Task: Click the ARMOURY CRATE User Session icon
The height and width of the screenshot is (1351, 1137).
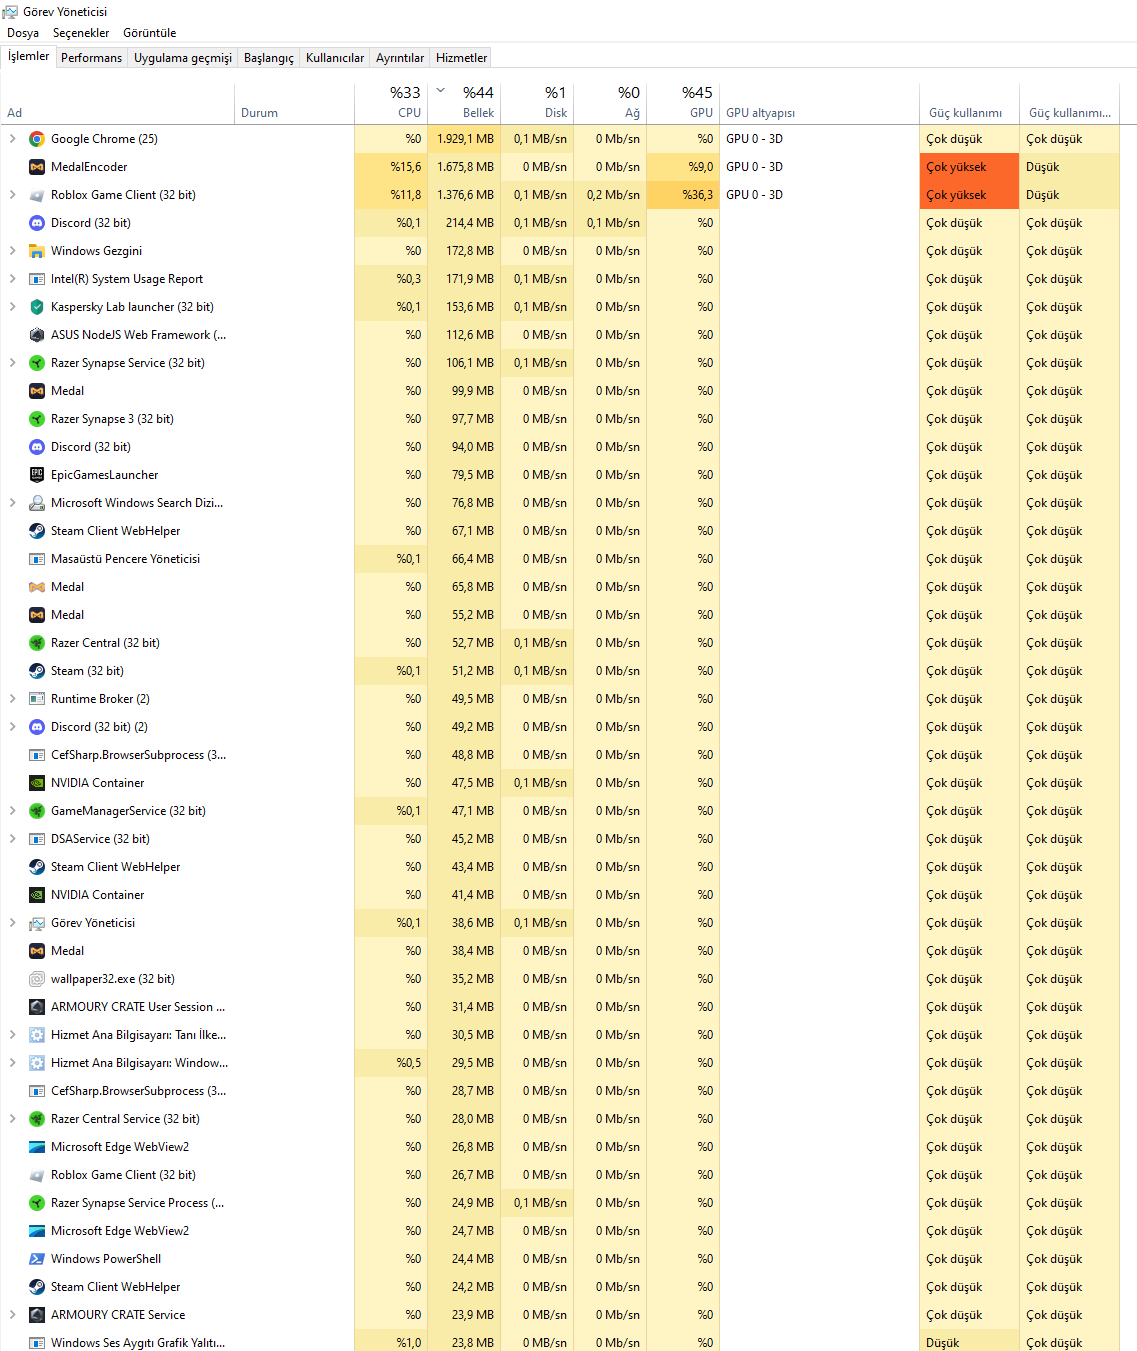Action: [x=37, y=1007]
